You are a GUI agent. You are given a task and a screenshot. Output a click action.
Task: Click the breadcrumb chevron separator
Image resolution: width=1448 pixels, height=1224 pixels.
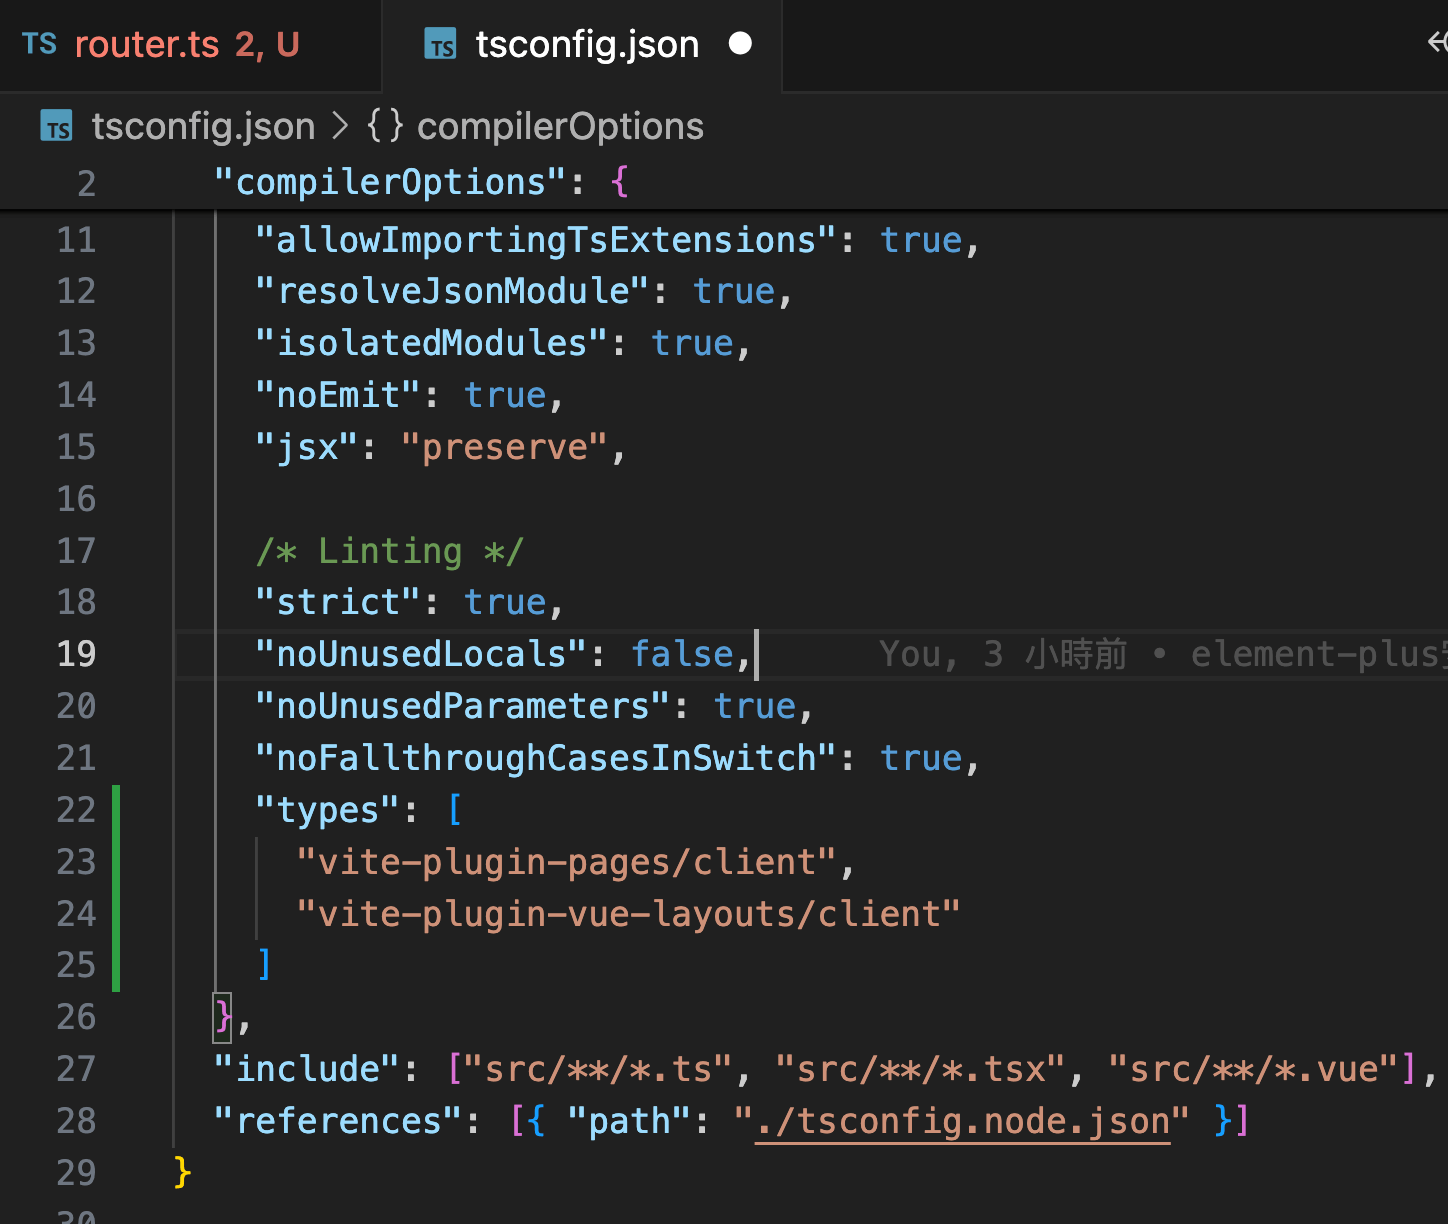(340, 127)
